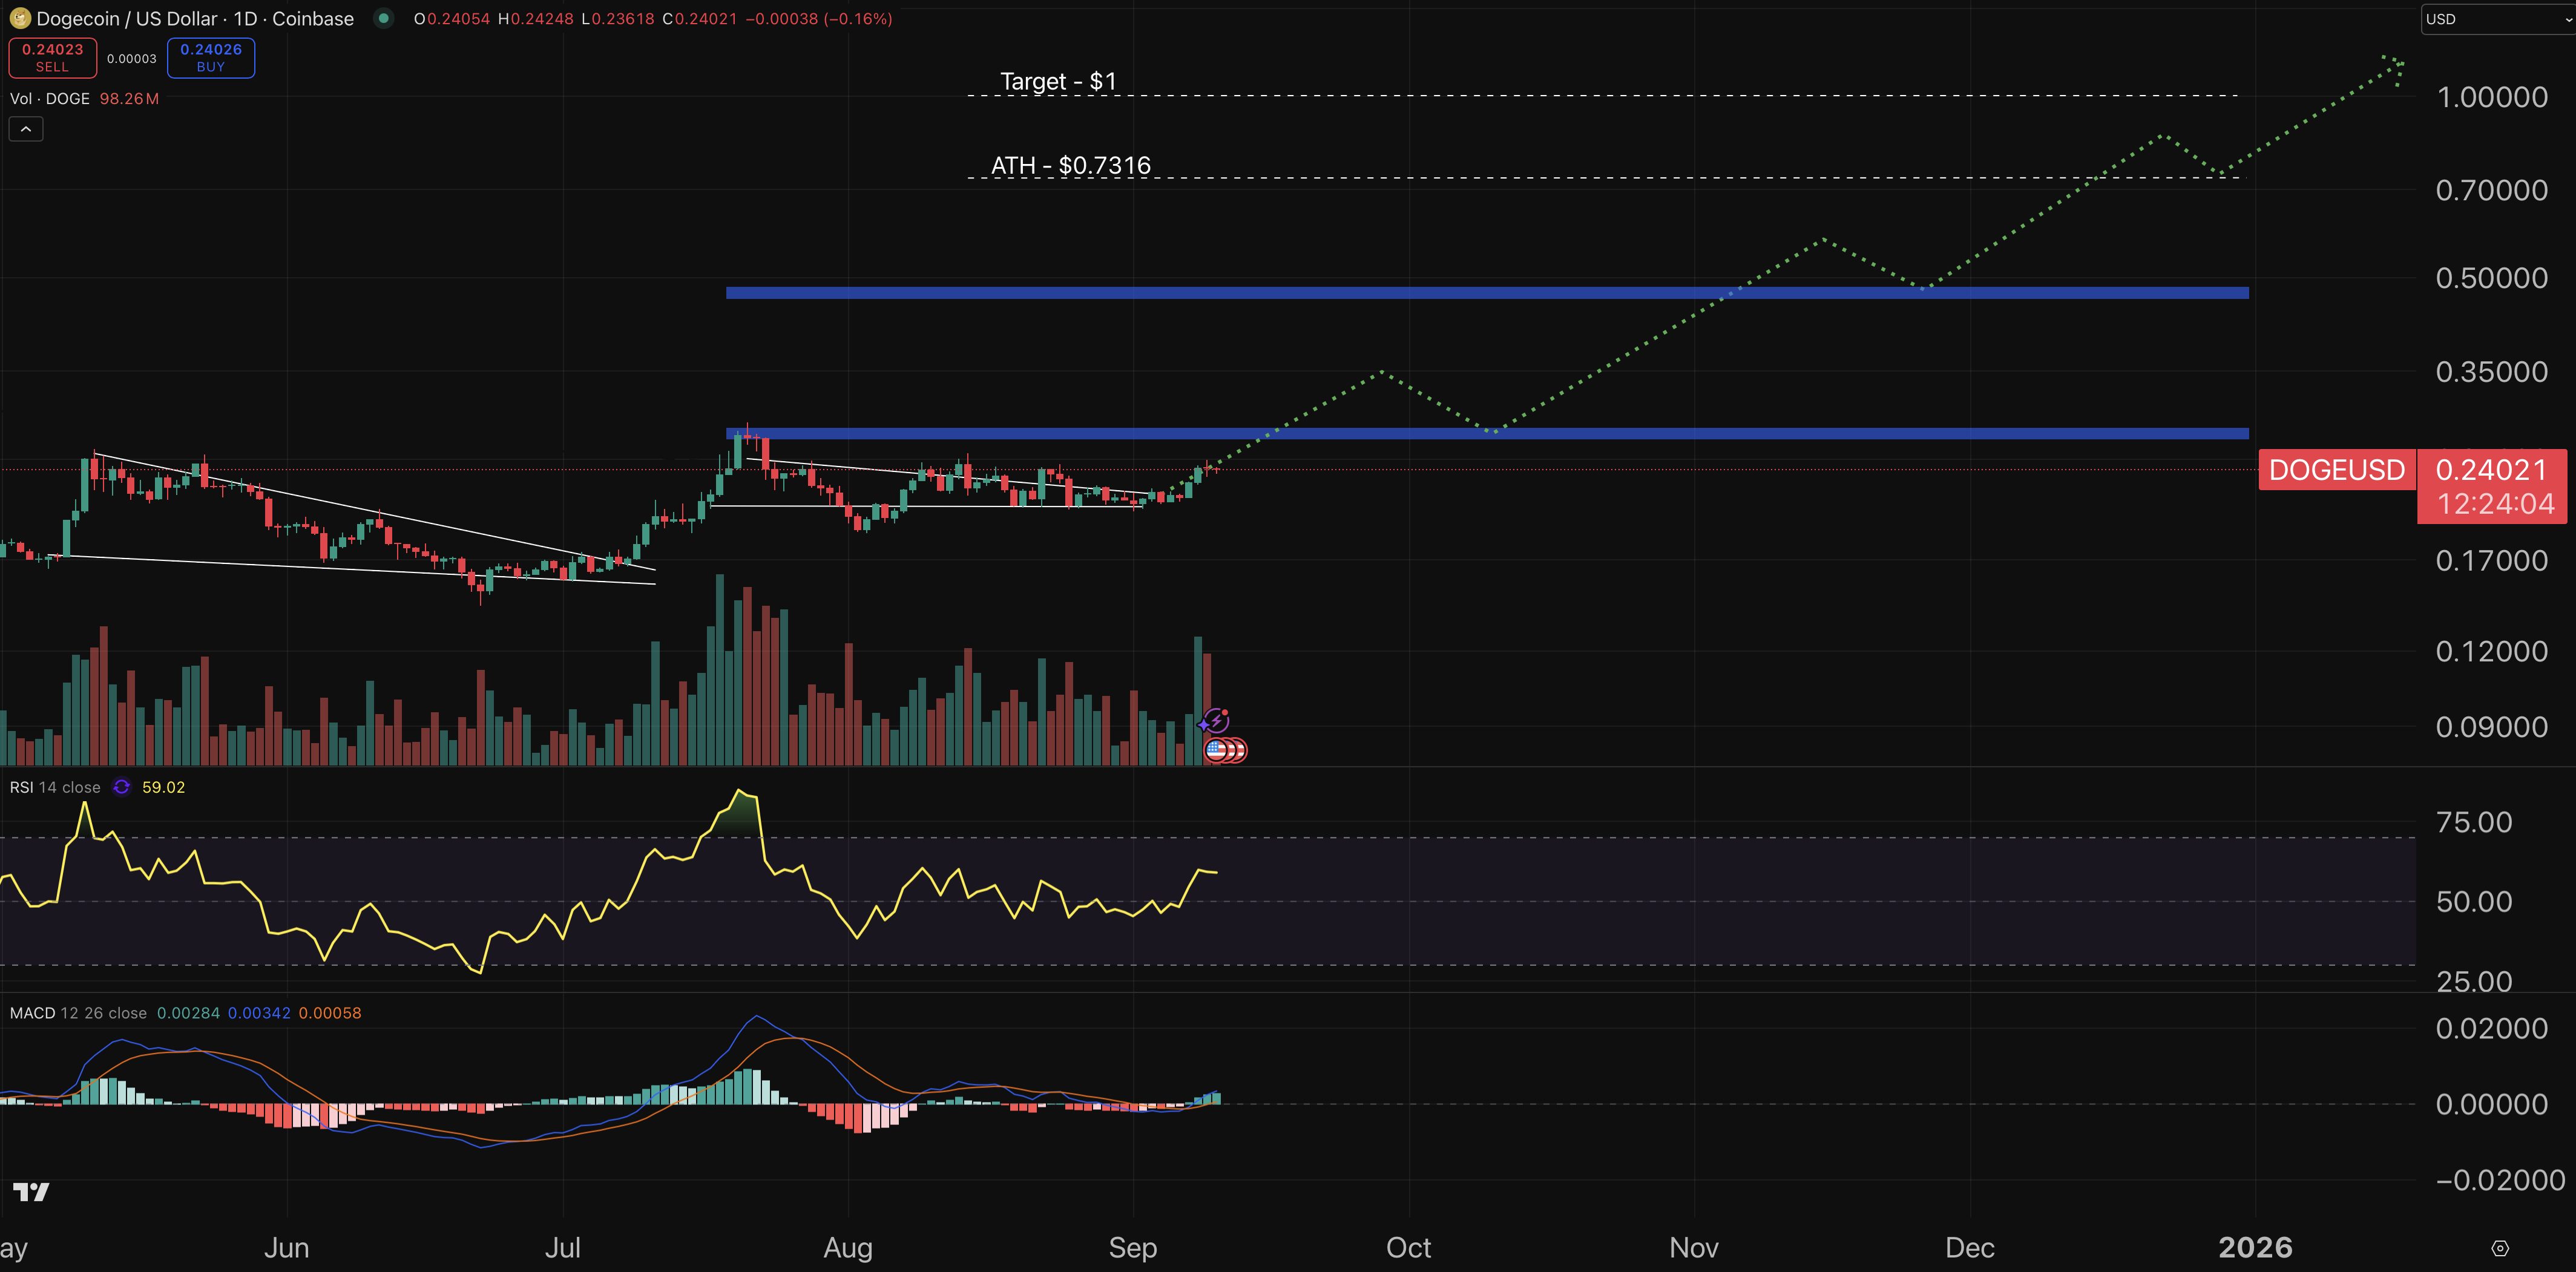2576x1272 pixels.
Task: Click the Sell button at 0.24023
Action: point(52,57)
